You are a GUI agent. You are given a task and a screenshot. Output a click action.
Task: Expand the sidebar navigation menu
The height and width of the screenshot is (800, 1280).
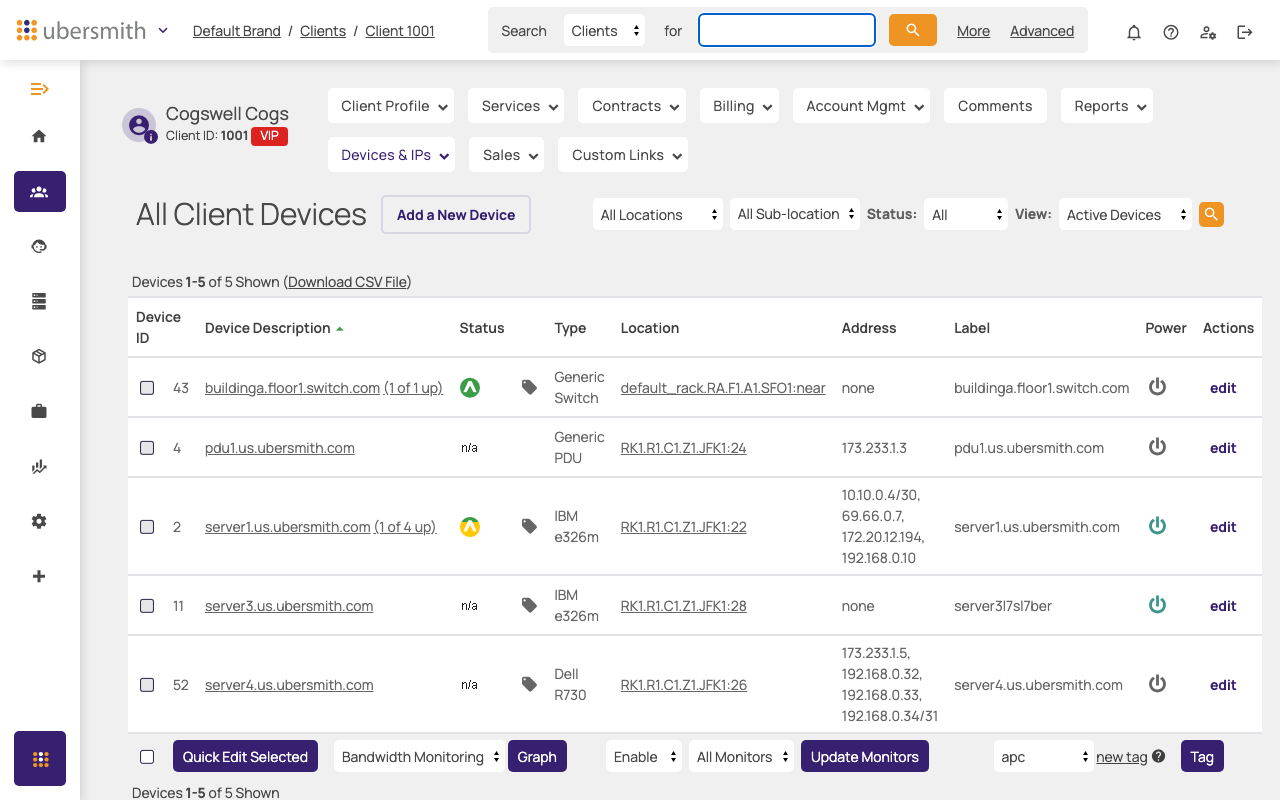click(x=39, y=89)
